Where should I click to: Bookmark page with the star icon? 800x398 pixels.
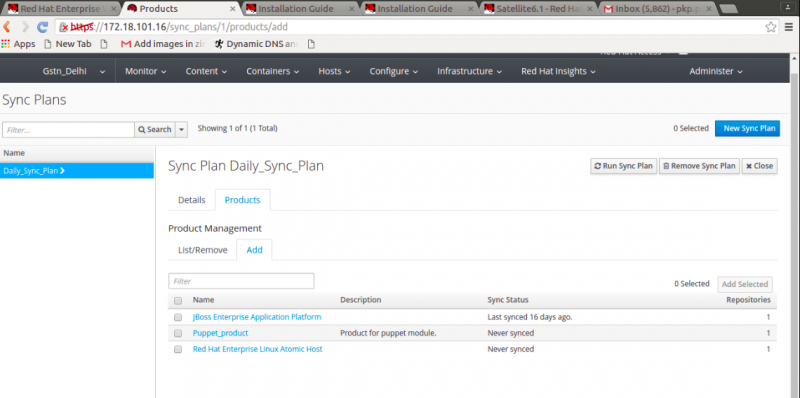pyautogui.click(x=770, y=28)
